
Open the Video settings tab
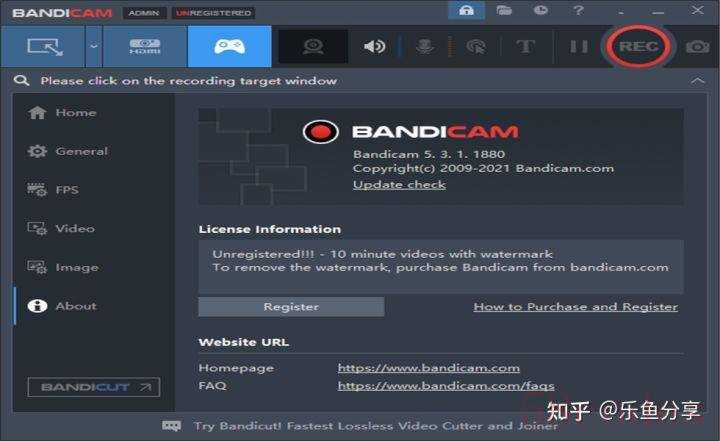[x=61, y=228]
